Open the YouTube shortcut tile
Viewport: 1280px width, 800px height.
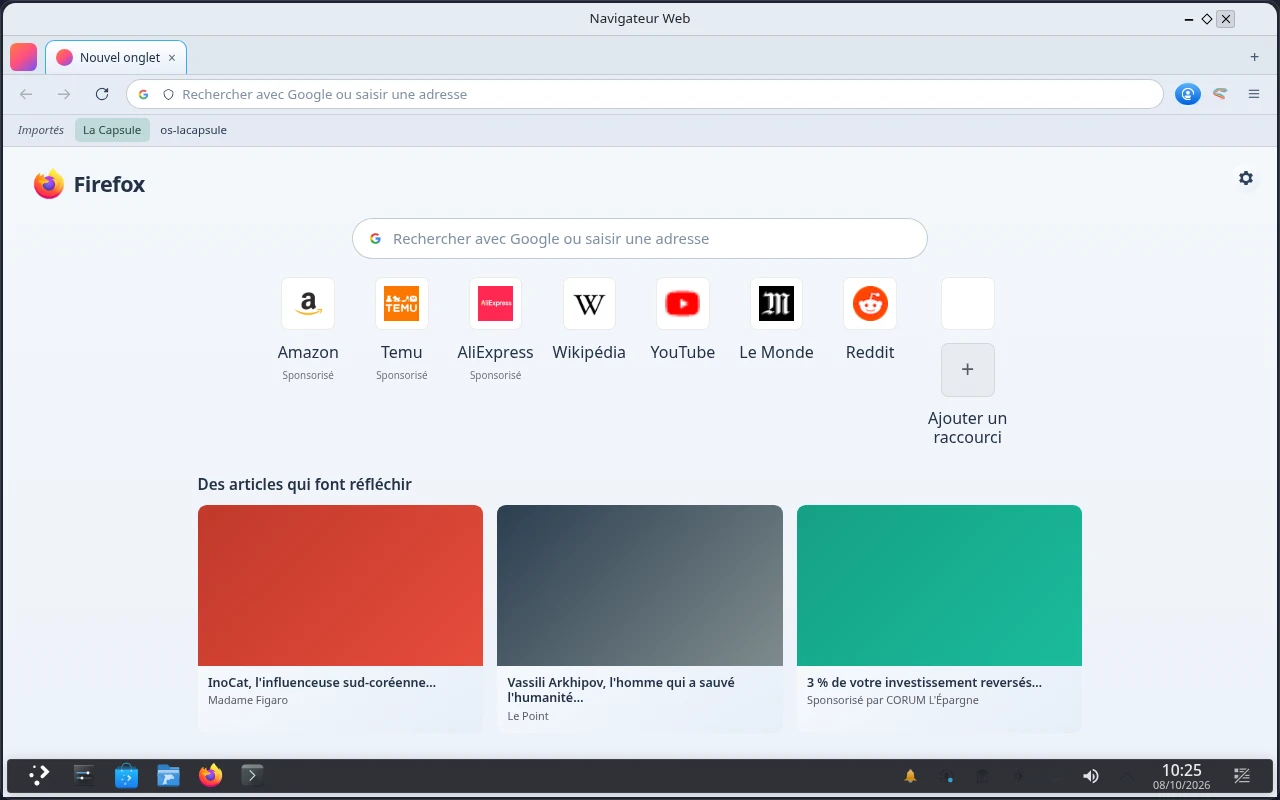click(683, 303)
